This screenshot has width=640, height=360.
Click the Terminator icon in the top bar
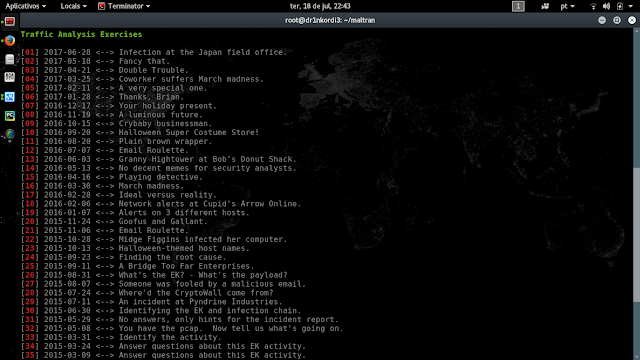pos(102,6)
